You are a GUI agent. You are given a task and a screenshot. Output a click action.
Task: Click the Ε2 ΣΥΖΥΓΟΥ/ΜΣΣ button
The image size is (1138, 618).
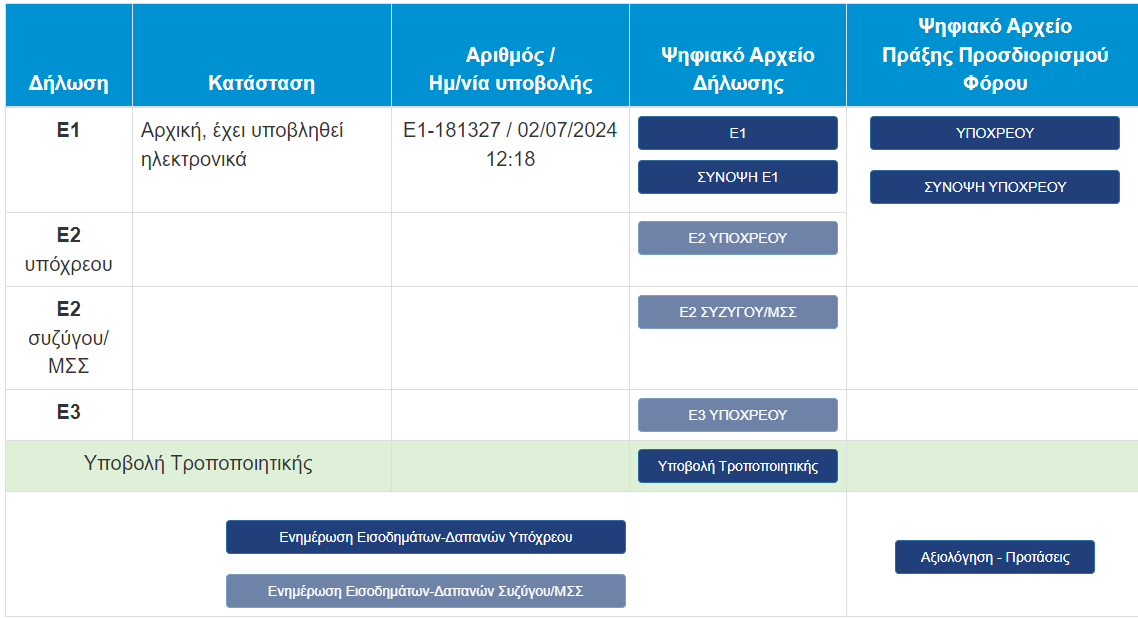(x=737, y=312)
